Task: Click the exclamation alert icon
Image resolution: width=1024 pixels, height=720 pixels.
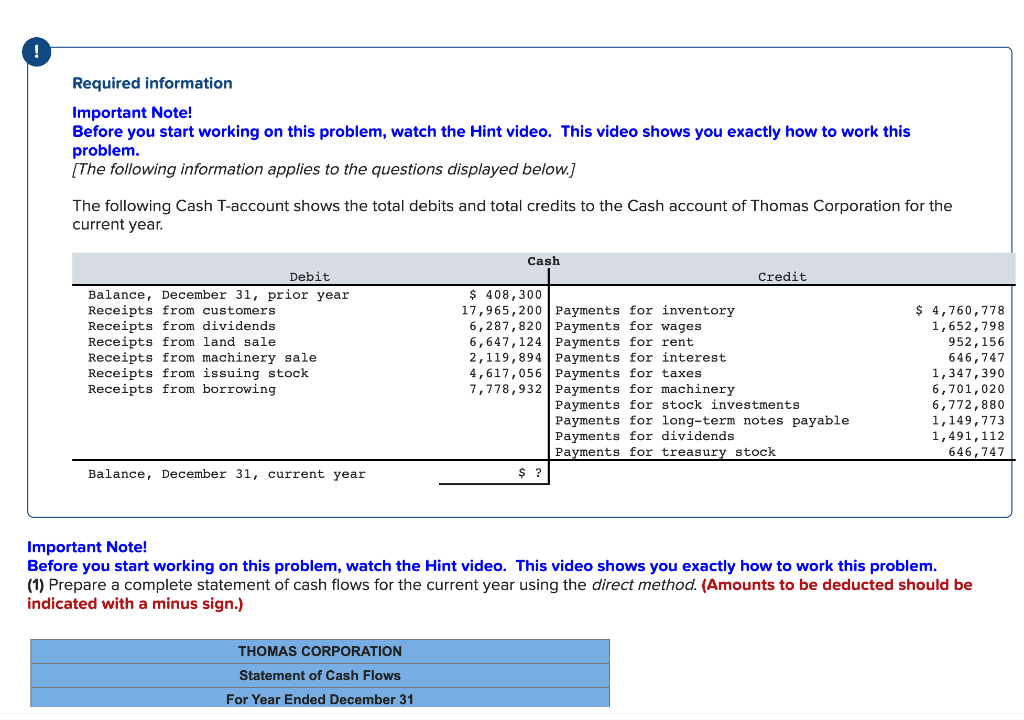Action: (37, 51)
